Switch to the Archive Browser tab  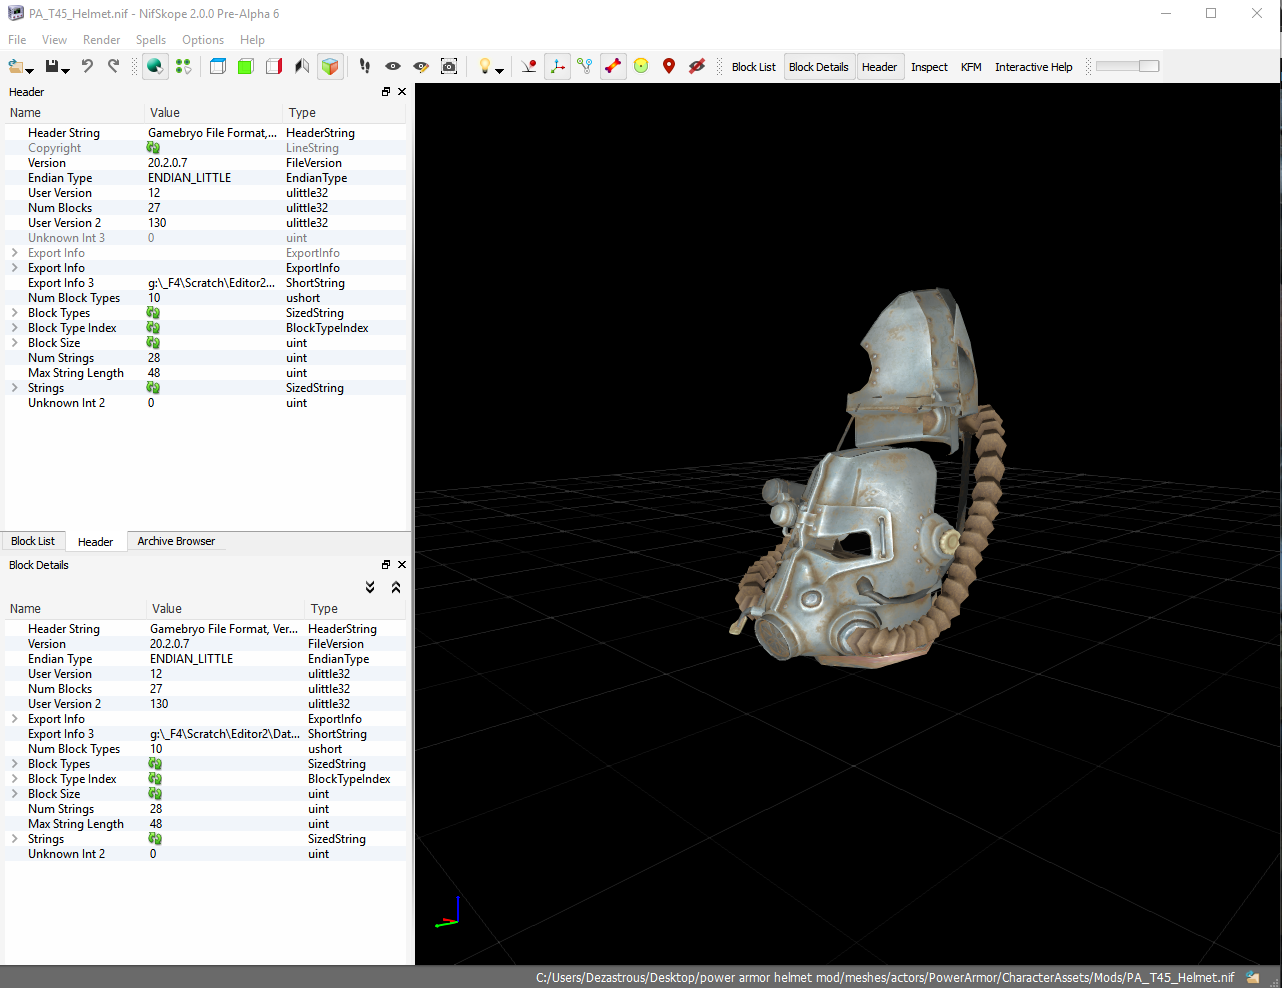coord(176,541)
